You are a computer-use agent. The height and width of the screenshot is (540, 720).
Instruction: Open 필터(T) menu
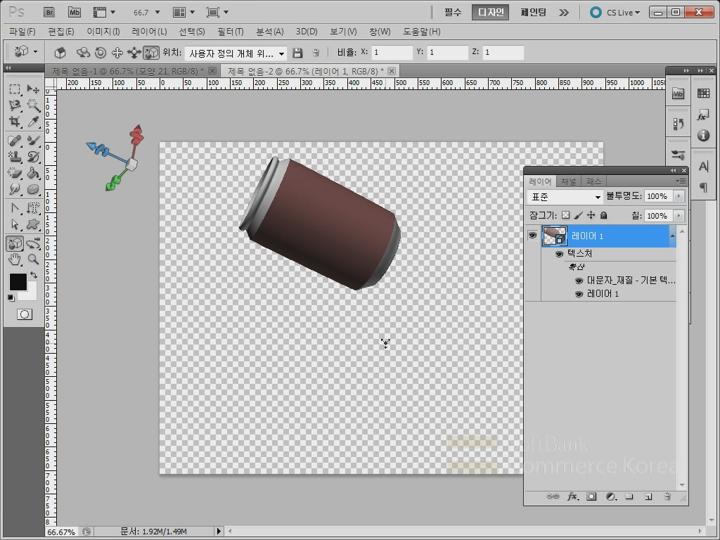(231, 32)
